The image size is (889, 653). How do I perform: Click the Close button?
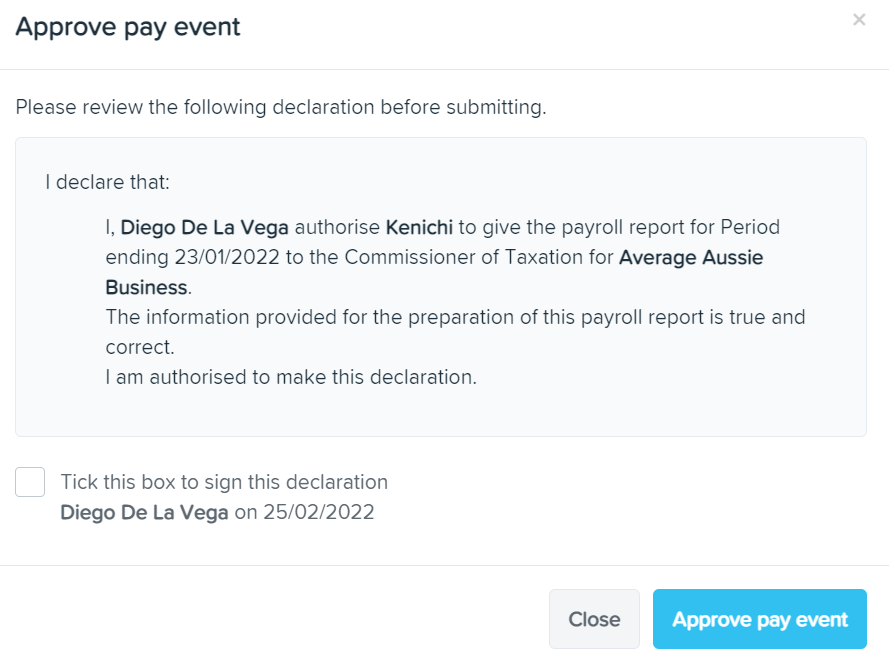[x=594, y=619]
